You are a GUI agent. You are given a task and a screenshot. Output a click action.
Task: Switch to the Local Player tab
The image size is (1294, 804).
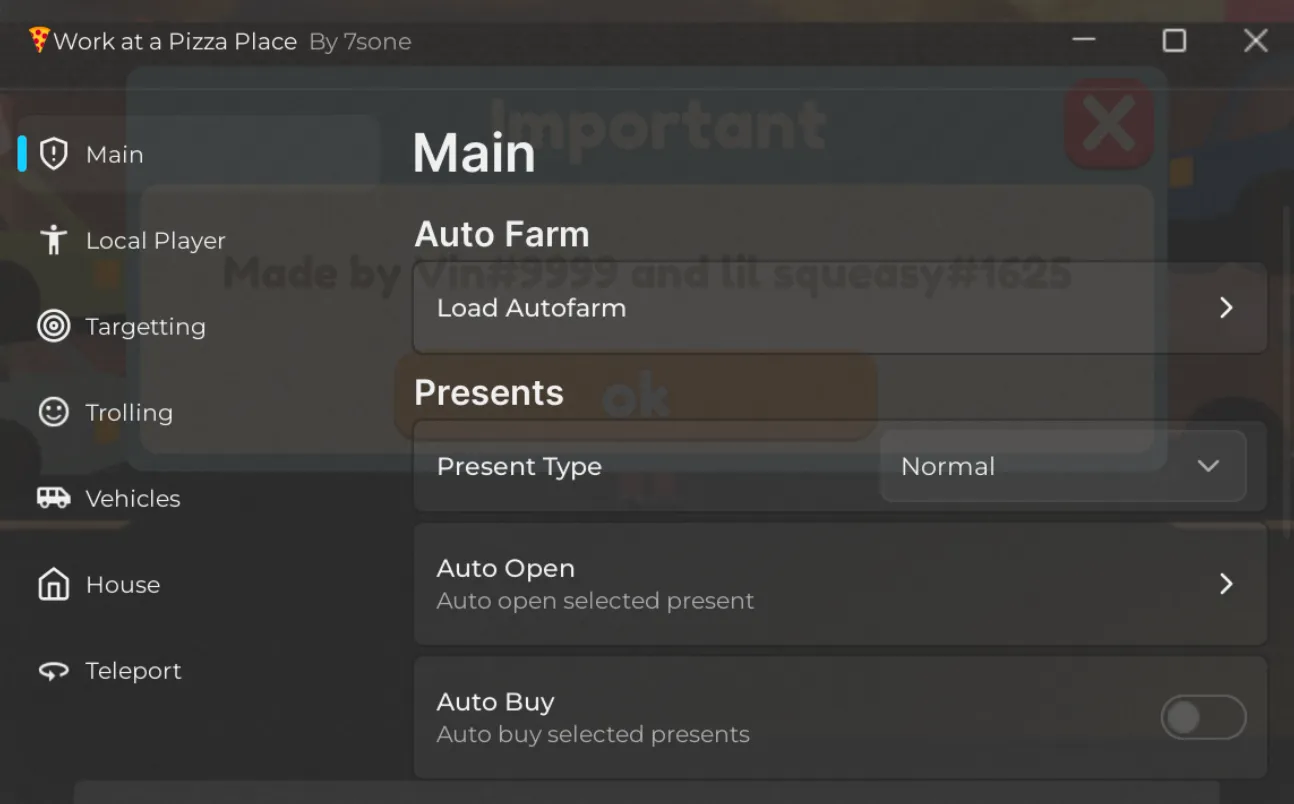point(155,240)
